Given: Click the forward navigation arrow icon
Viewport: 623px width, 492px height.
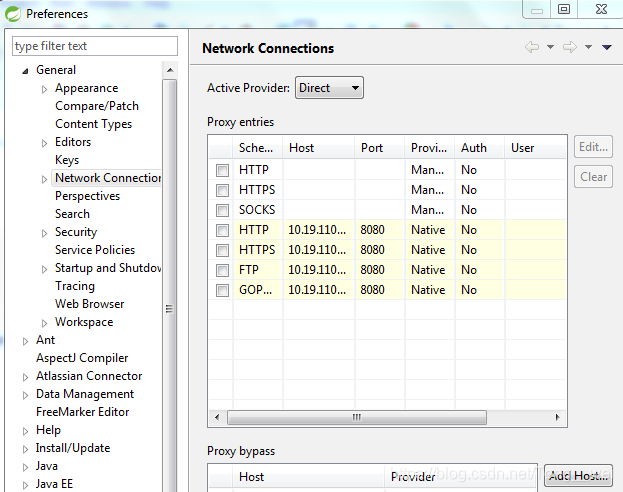Looking at the screenshot, I should 570,47.
